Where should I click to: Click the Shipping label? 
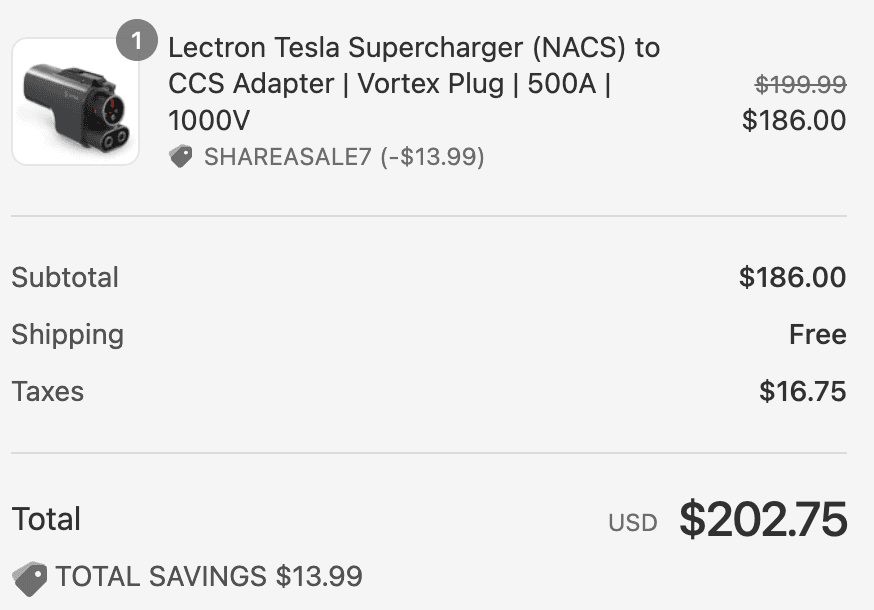coord(68,334)
